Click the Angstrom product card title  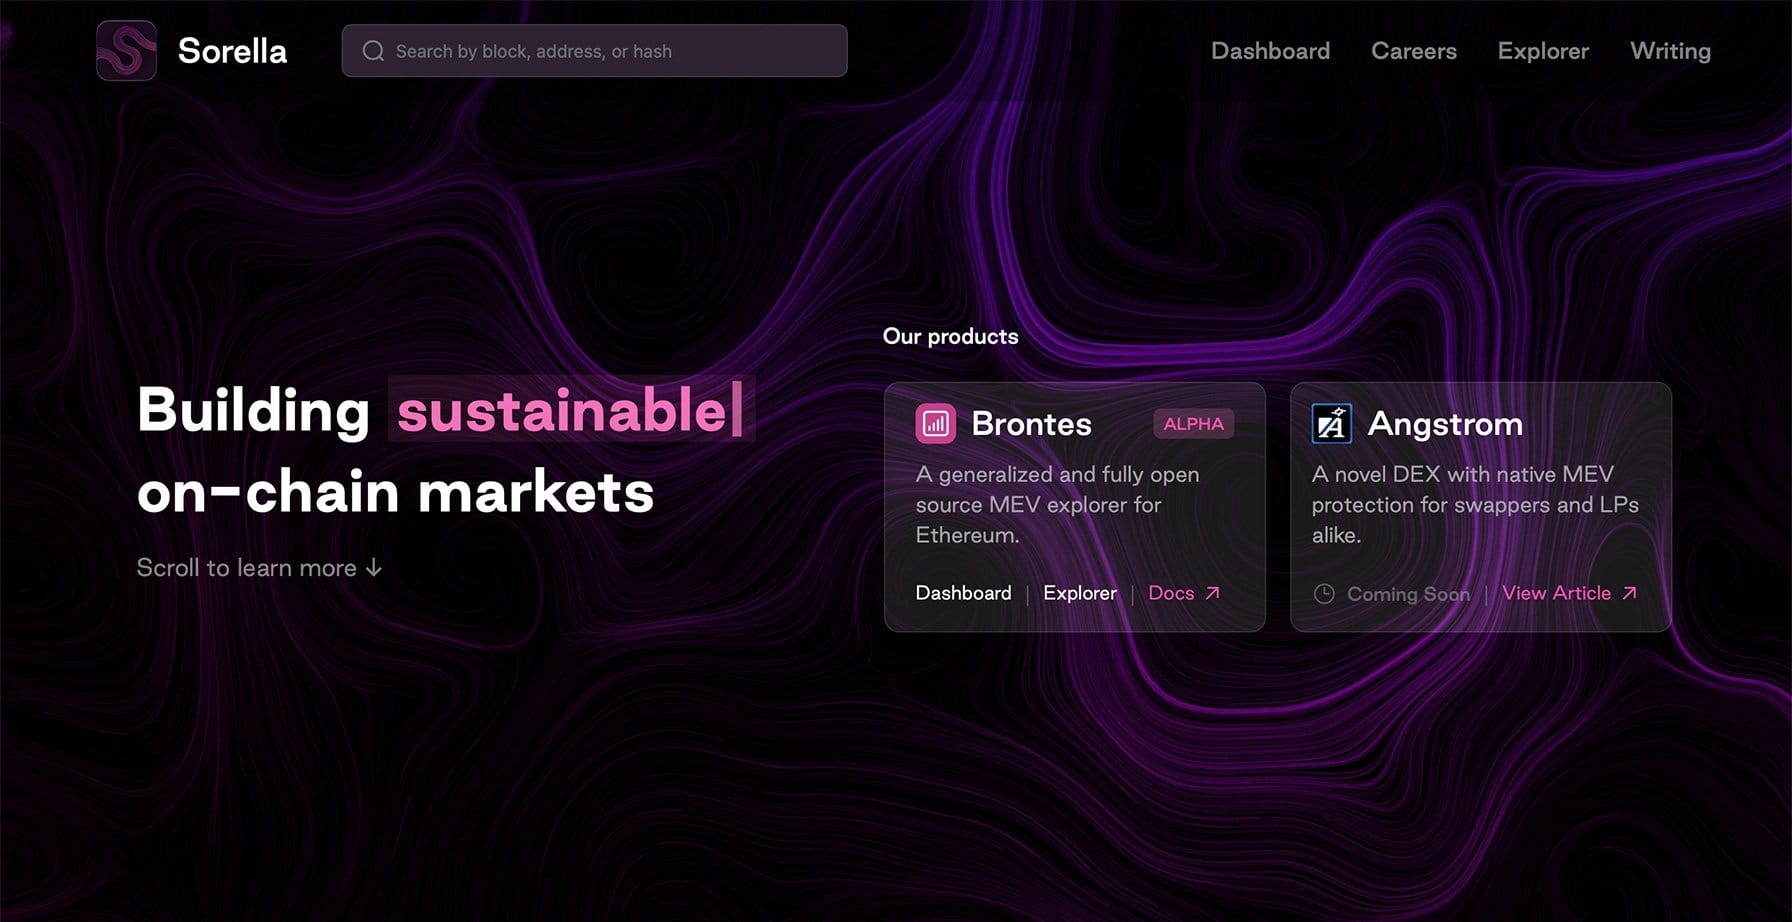(1445, 424)
